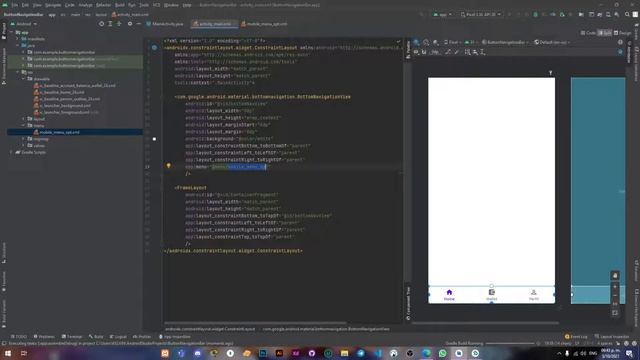The width and height of the screenshot is (640, 360).
Task: Open the Layout Inspector
Action: click(611, 337)
